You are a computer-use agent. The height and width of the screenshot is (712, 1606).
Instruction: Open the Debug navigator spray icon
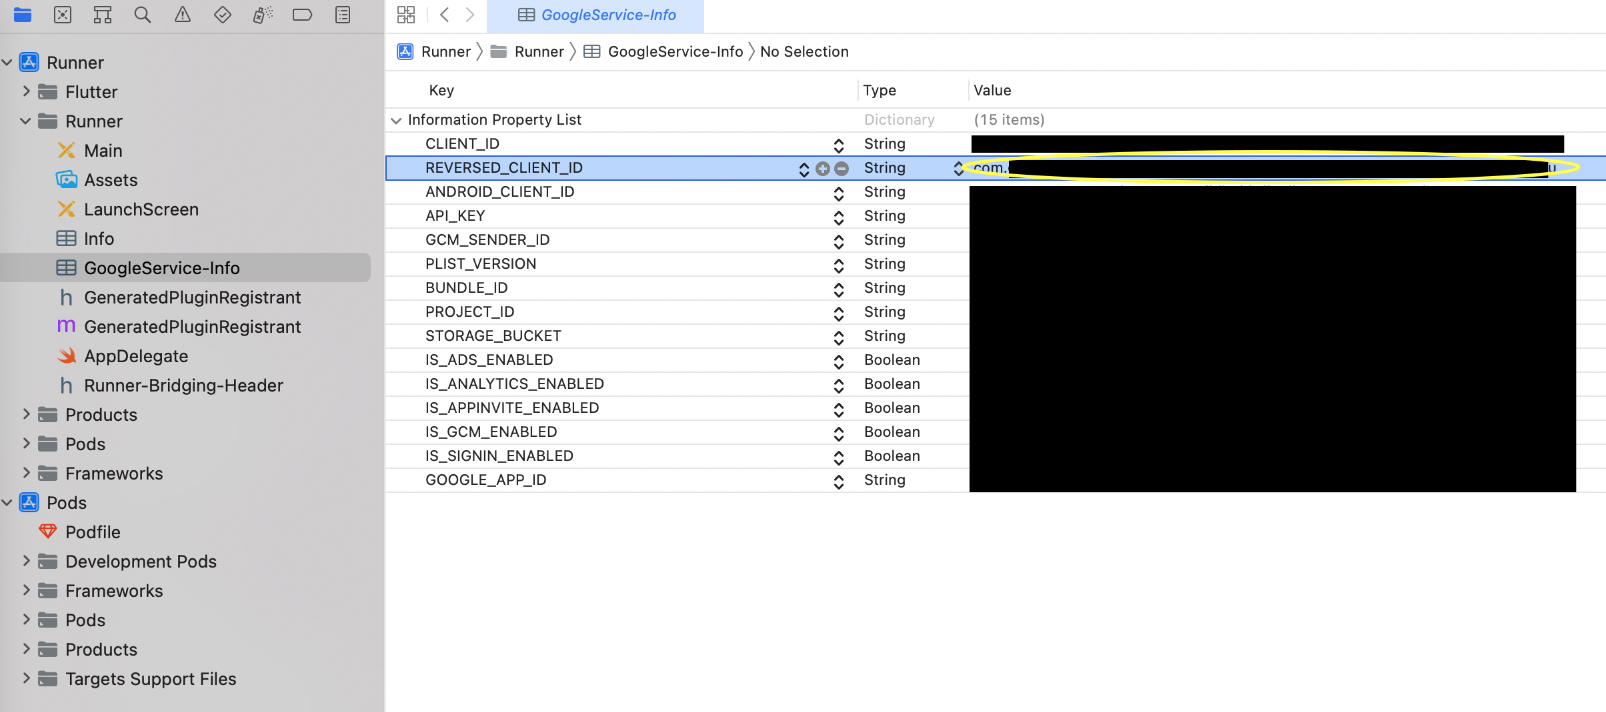click(x=262, y=15)
